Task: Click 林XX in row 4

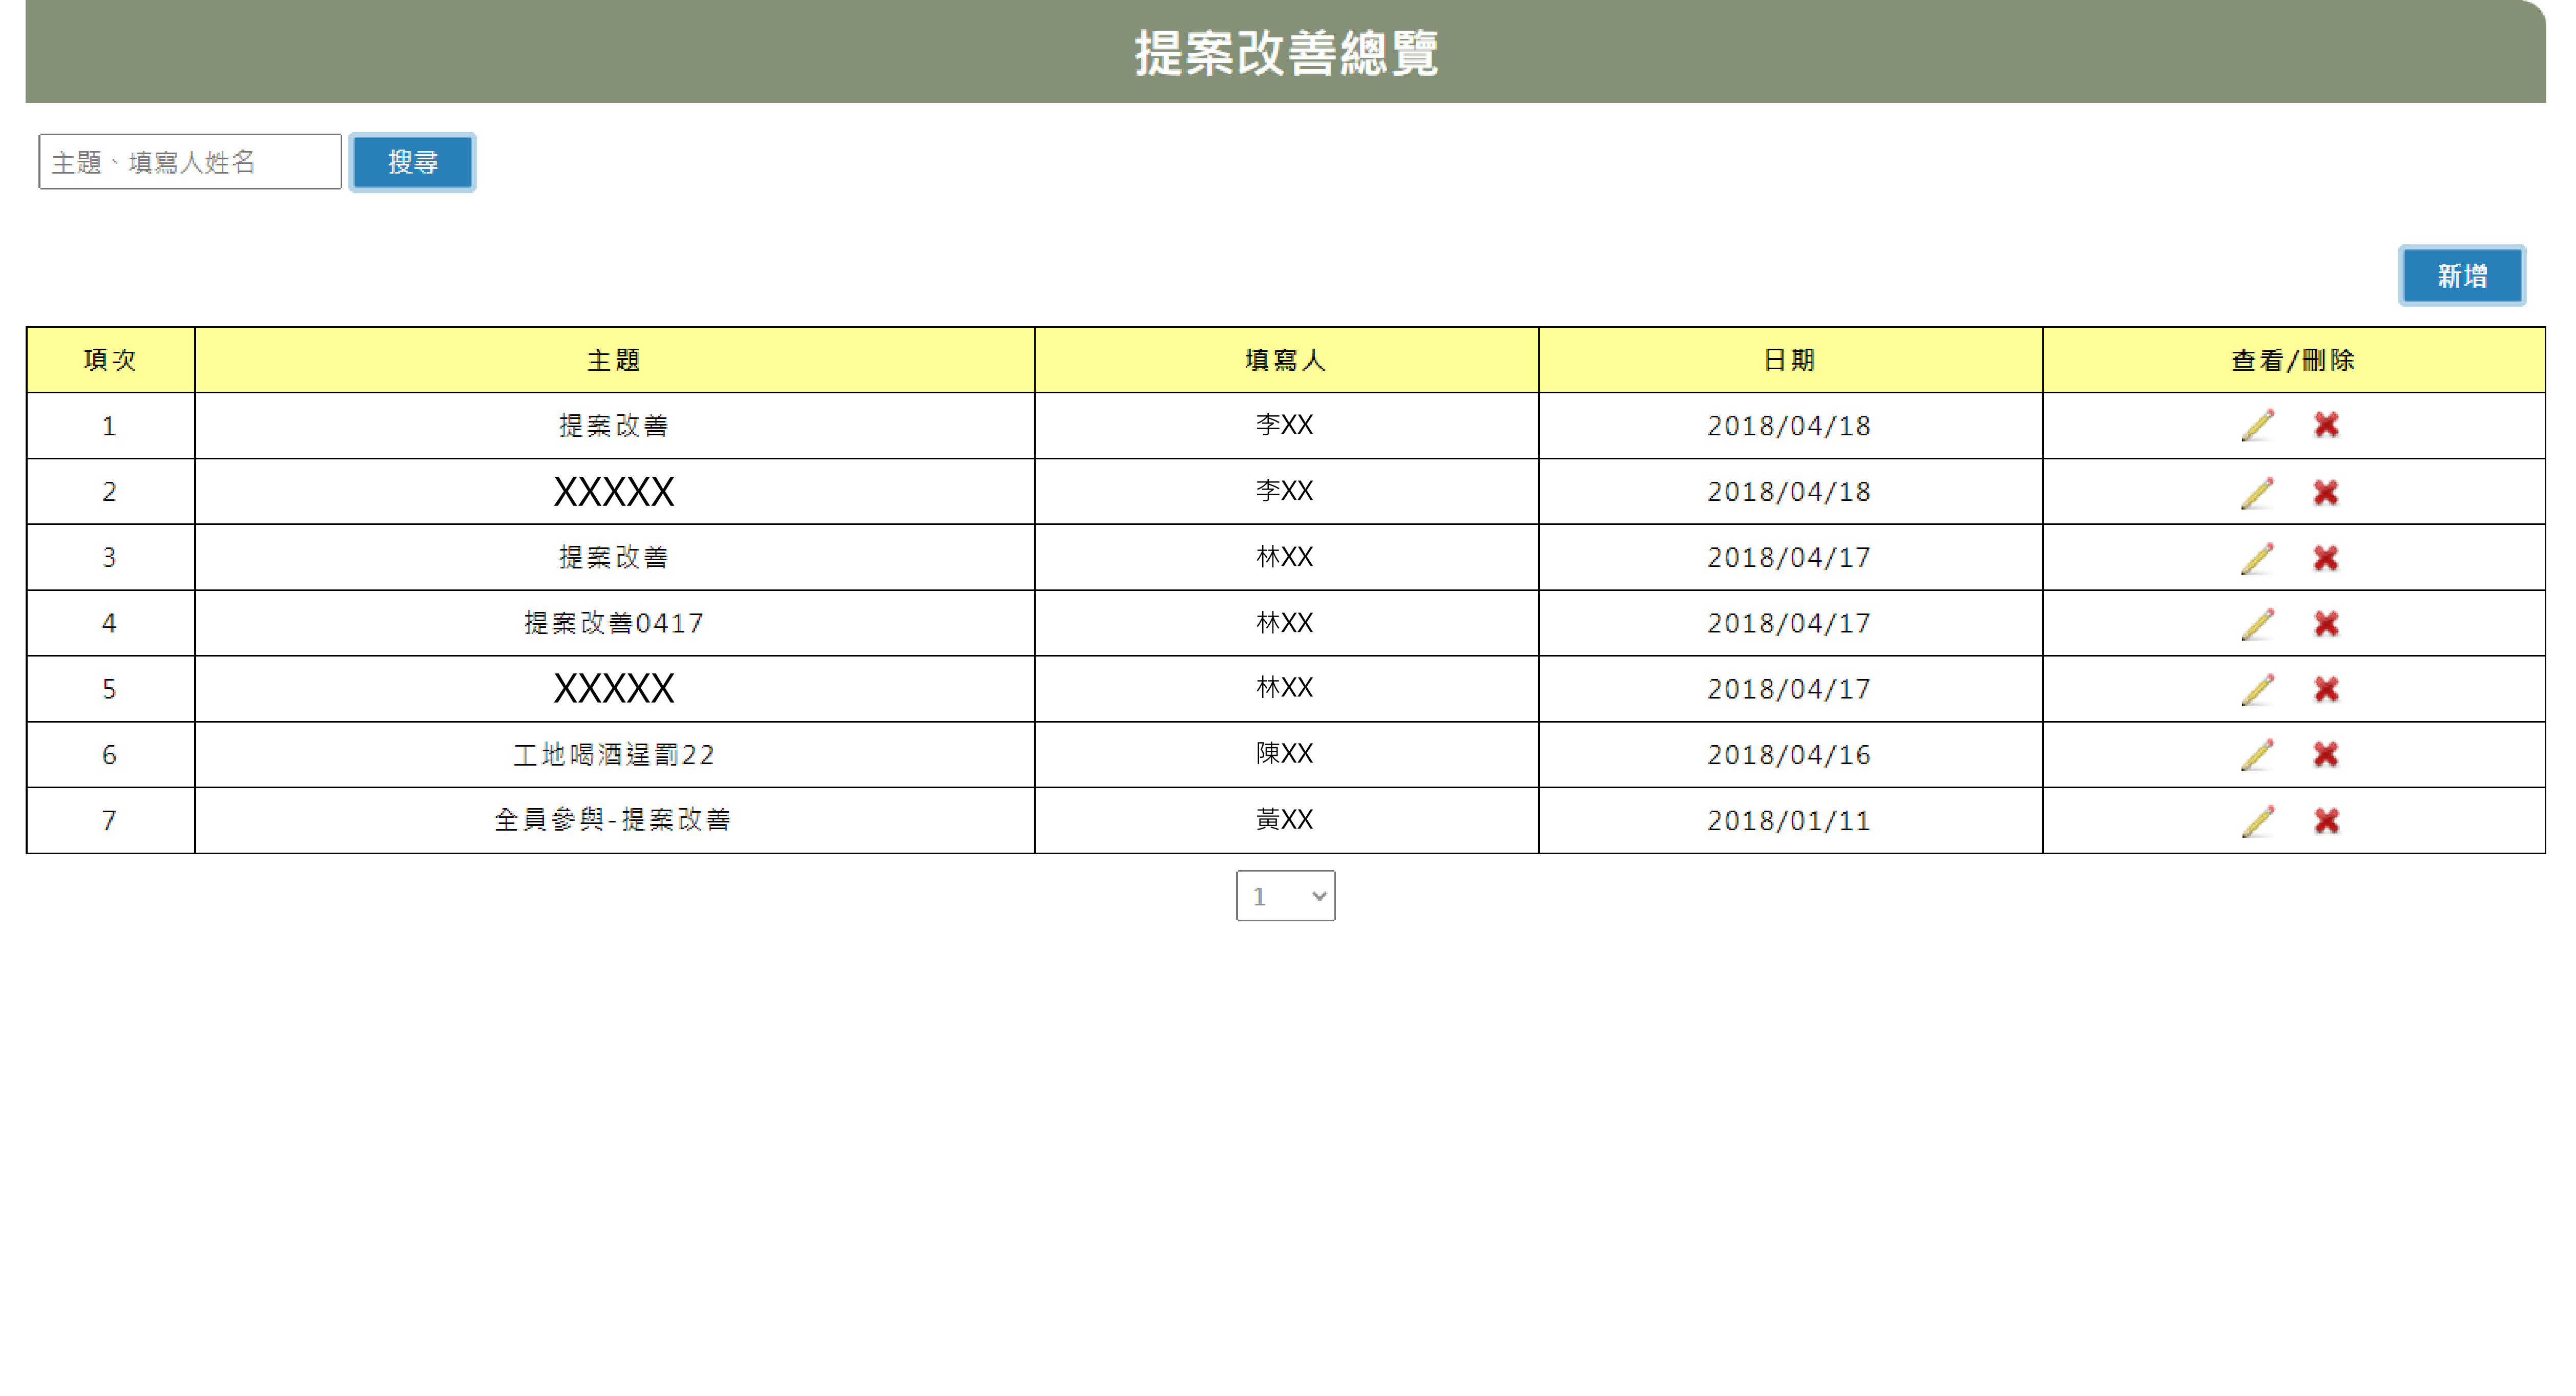Action: (1285, 623)
